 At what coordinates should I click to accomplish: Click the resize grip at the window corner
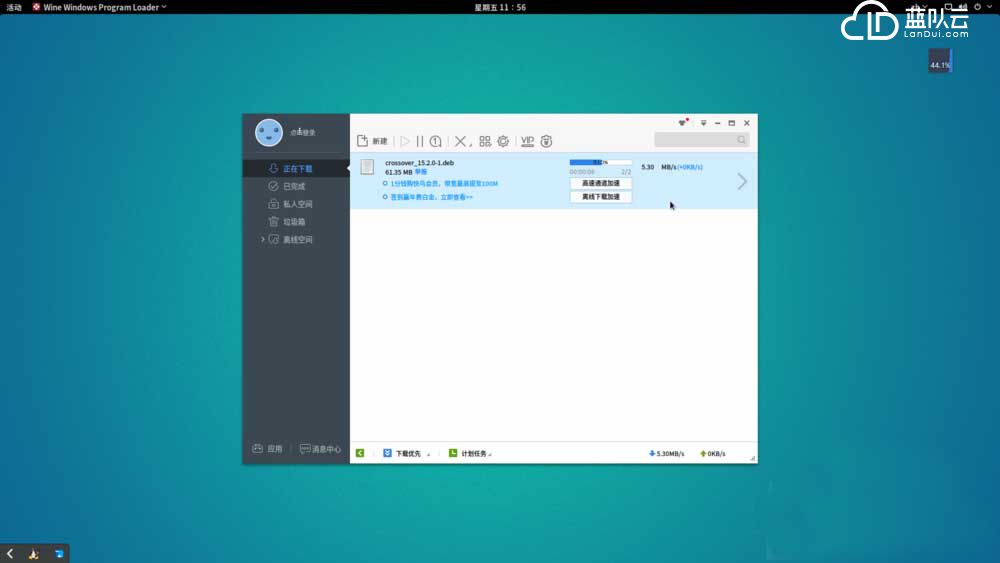click(753, 458)
